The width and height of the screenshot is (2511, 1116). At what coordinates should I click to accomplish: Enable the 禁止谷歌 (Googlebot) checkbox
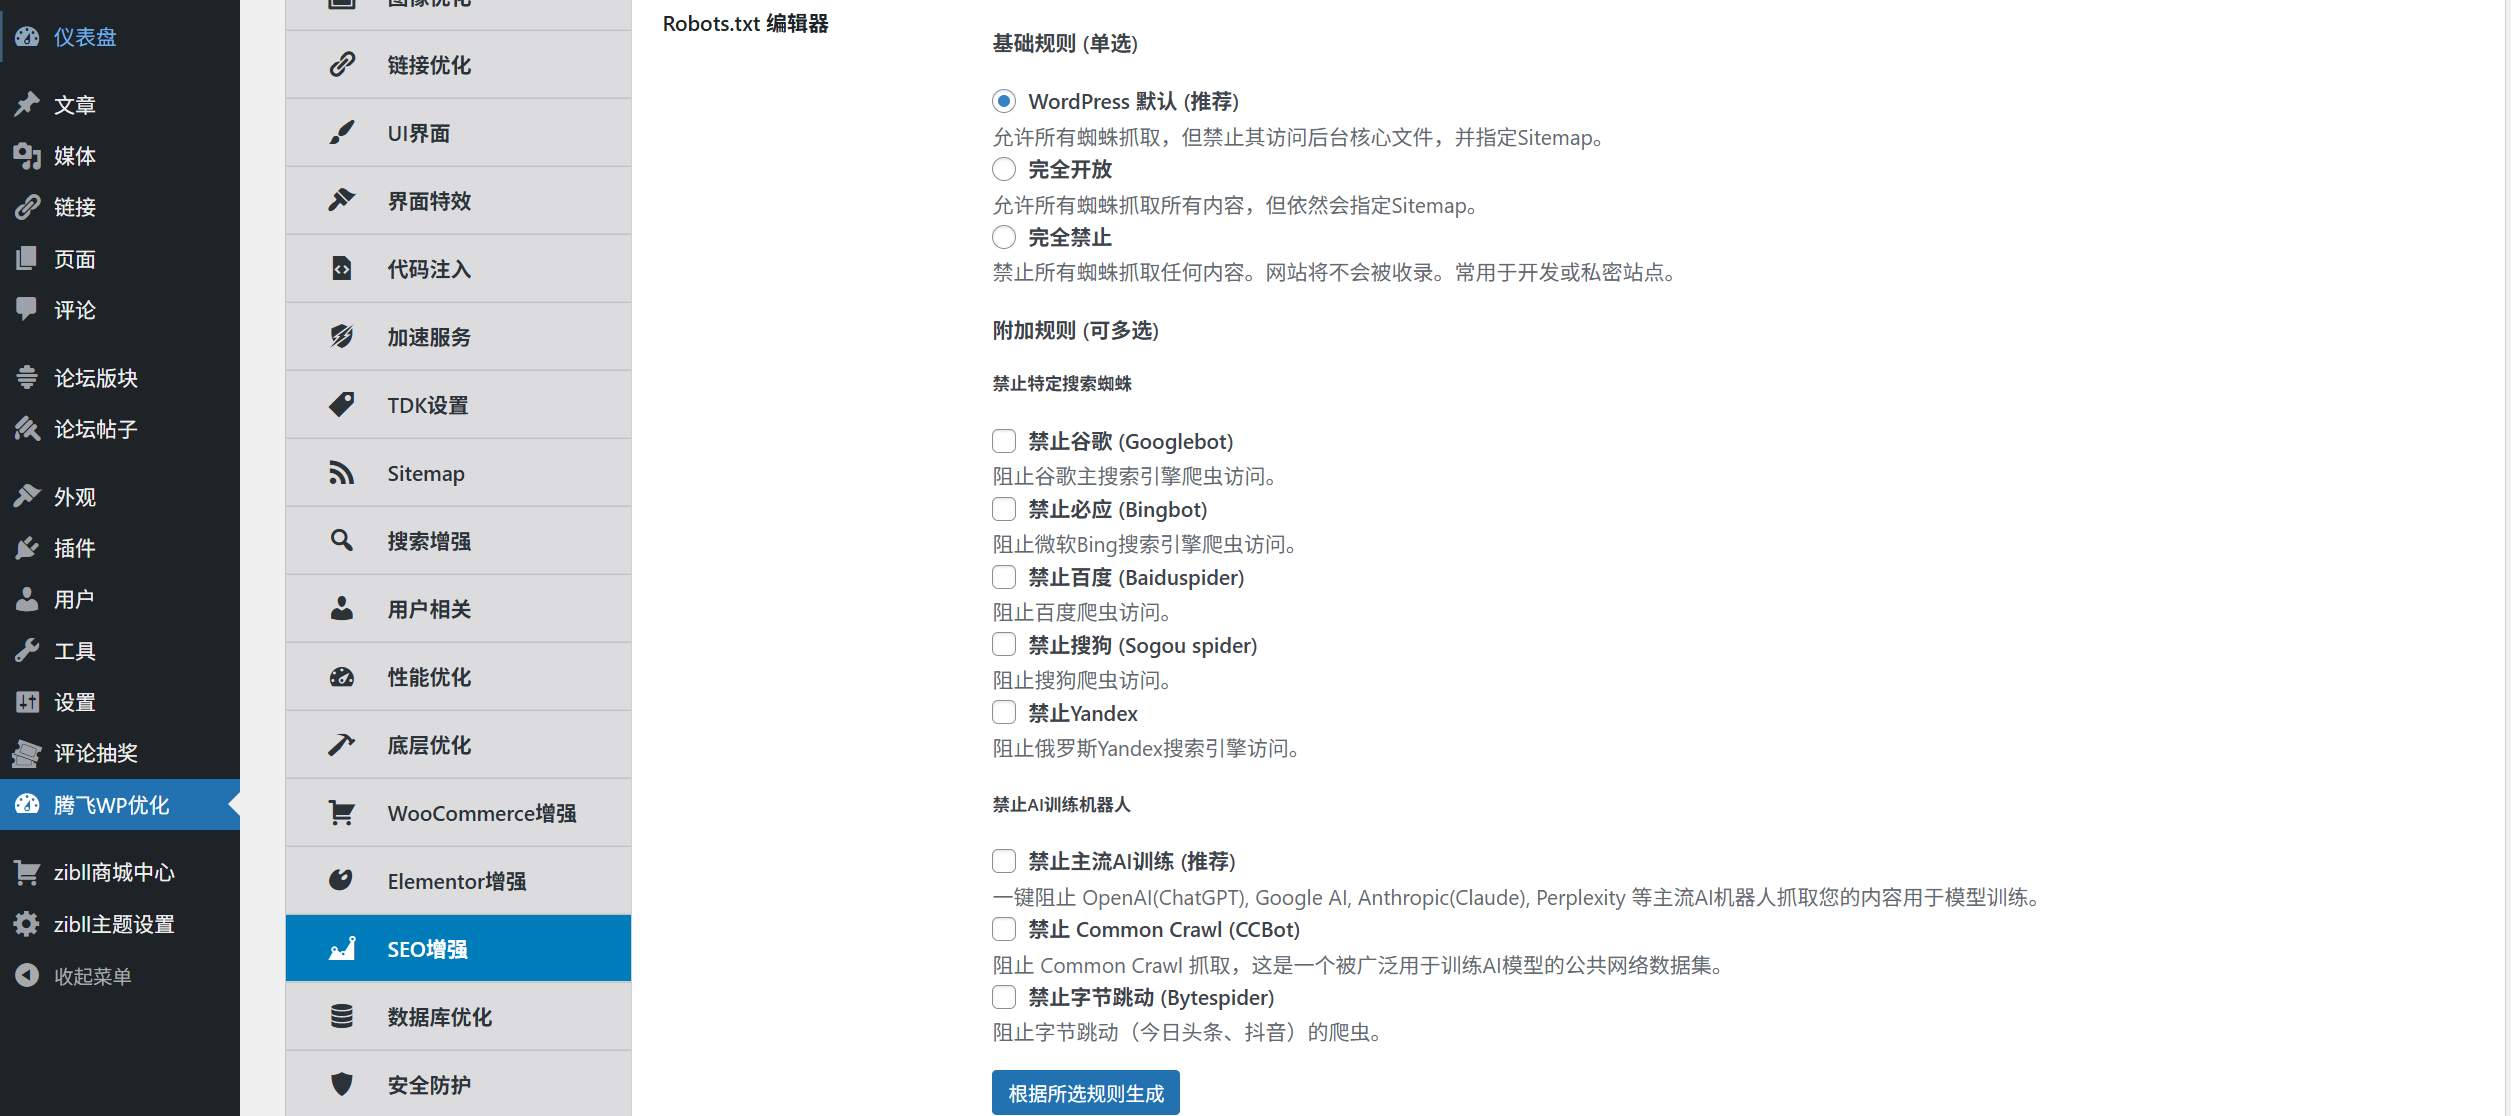[x=1003, y=440]
